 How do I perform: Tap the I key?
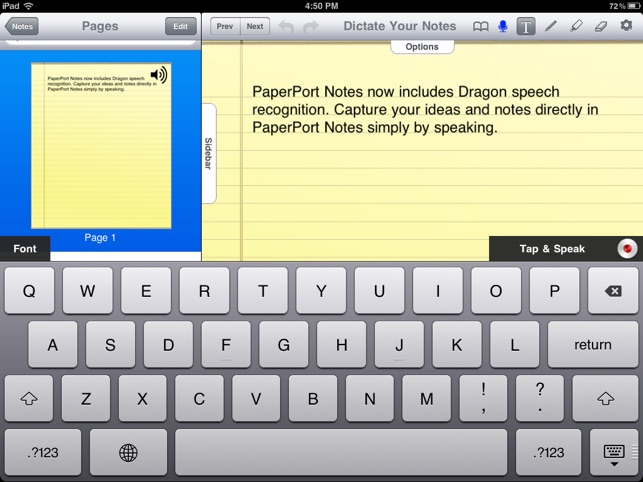pos(438,291)
